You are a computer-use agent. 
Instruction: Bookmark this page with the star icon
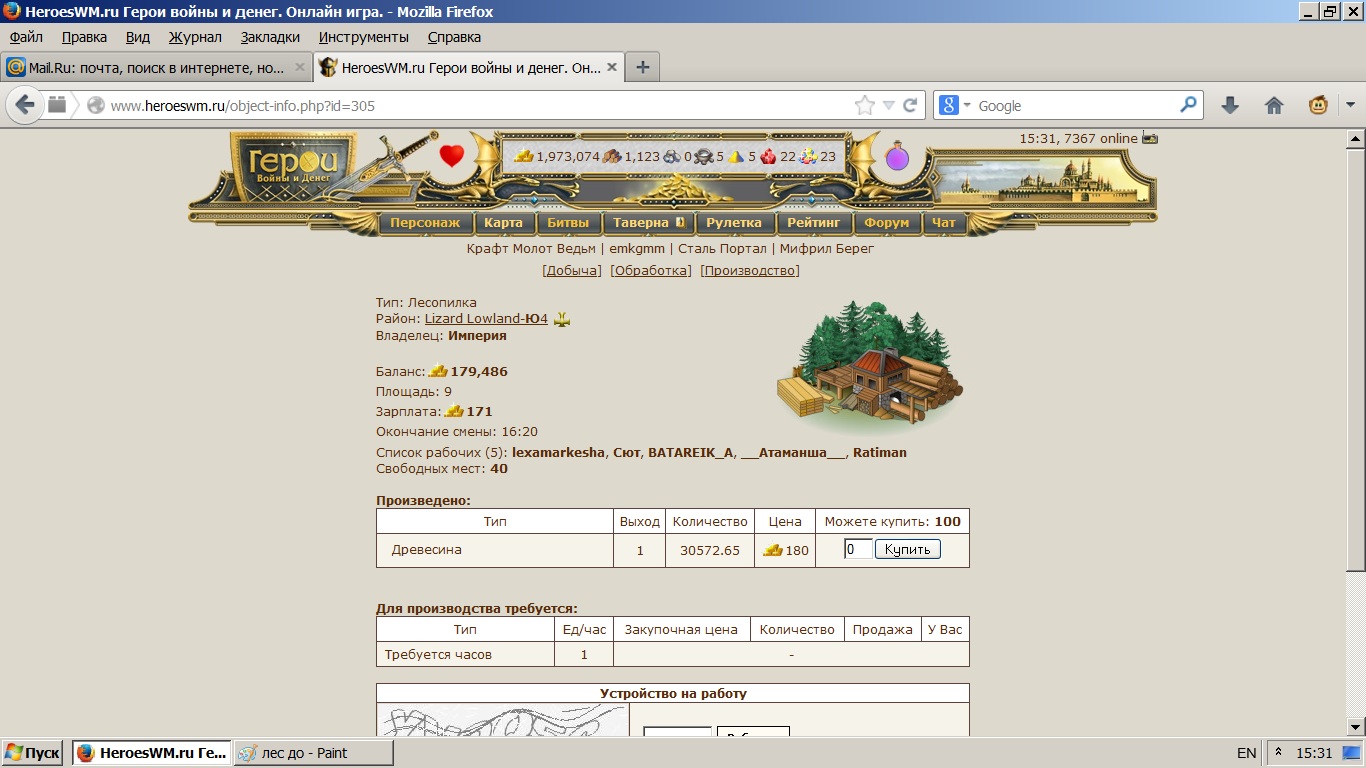864,105
